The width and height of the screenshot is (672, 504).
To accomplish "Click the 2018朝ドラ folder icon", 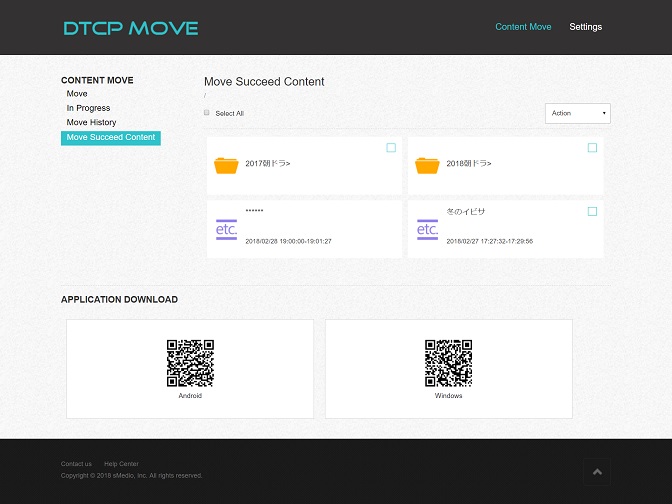I will click(427, 165).
